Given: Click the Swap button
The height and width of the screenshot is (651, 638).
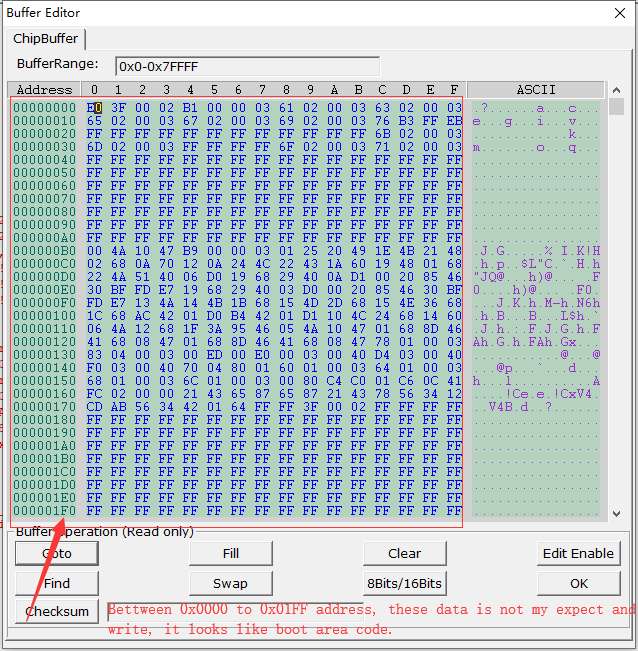Looking at the screenshot, I should [x=231, y=583].
